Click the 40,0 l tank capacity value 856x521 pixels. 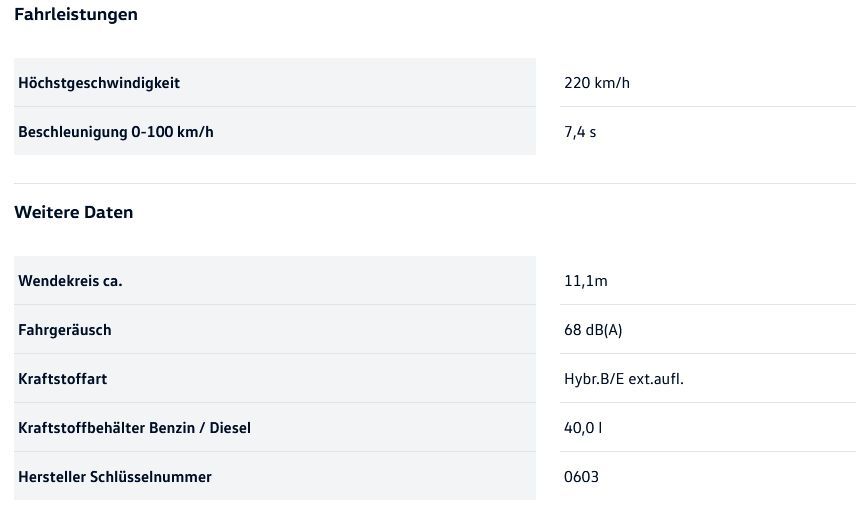coord(583,428)
